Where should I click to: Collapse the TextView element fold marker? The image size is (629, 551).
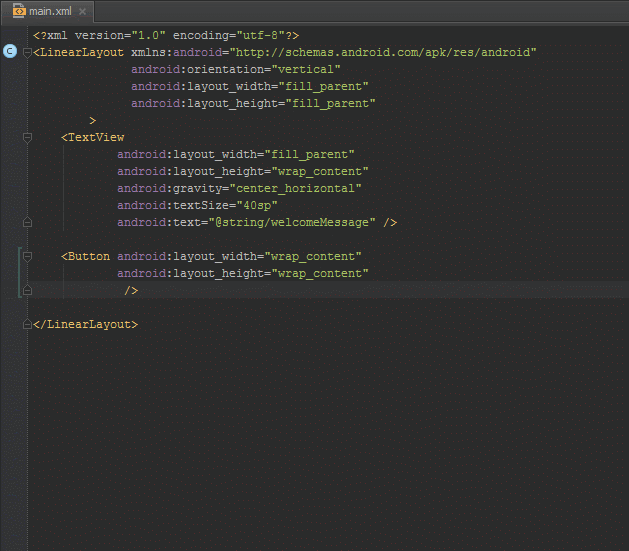tap(27, 138)
